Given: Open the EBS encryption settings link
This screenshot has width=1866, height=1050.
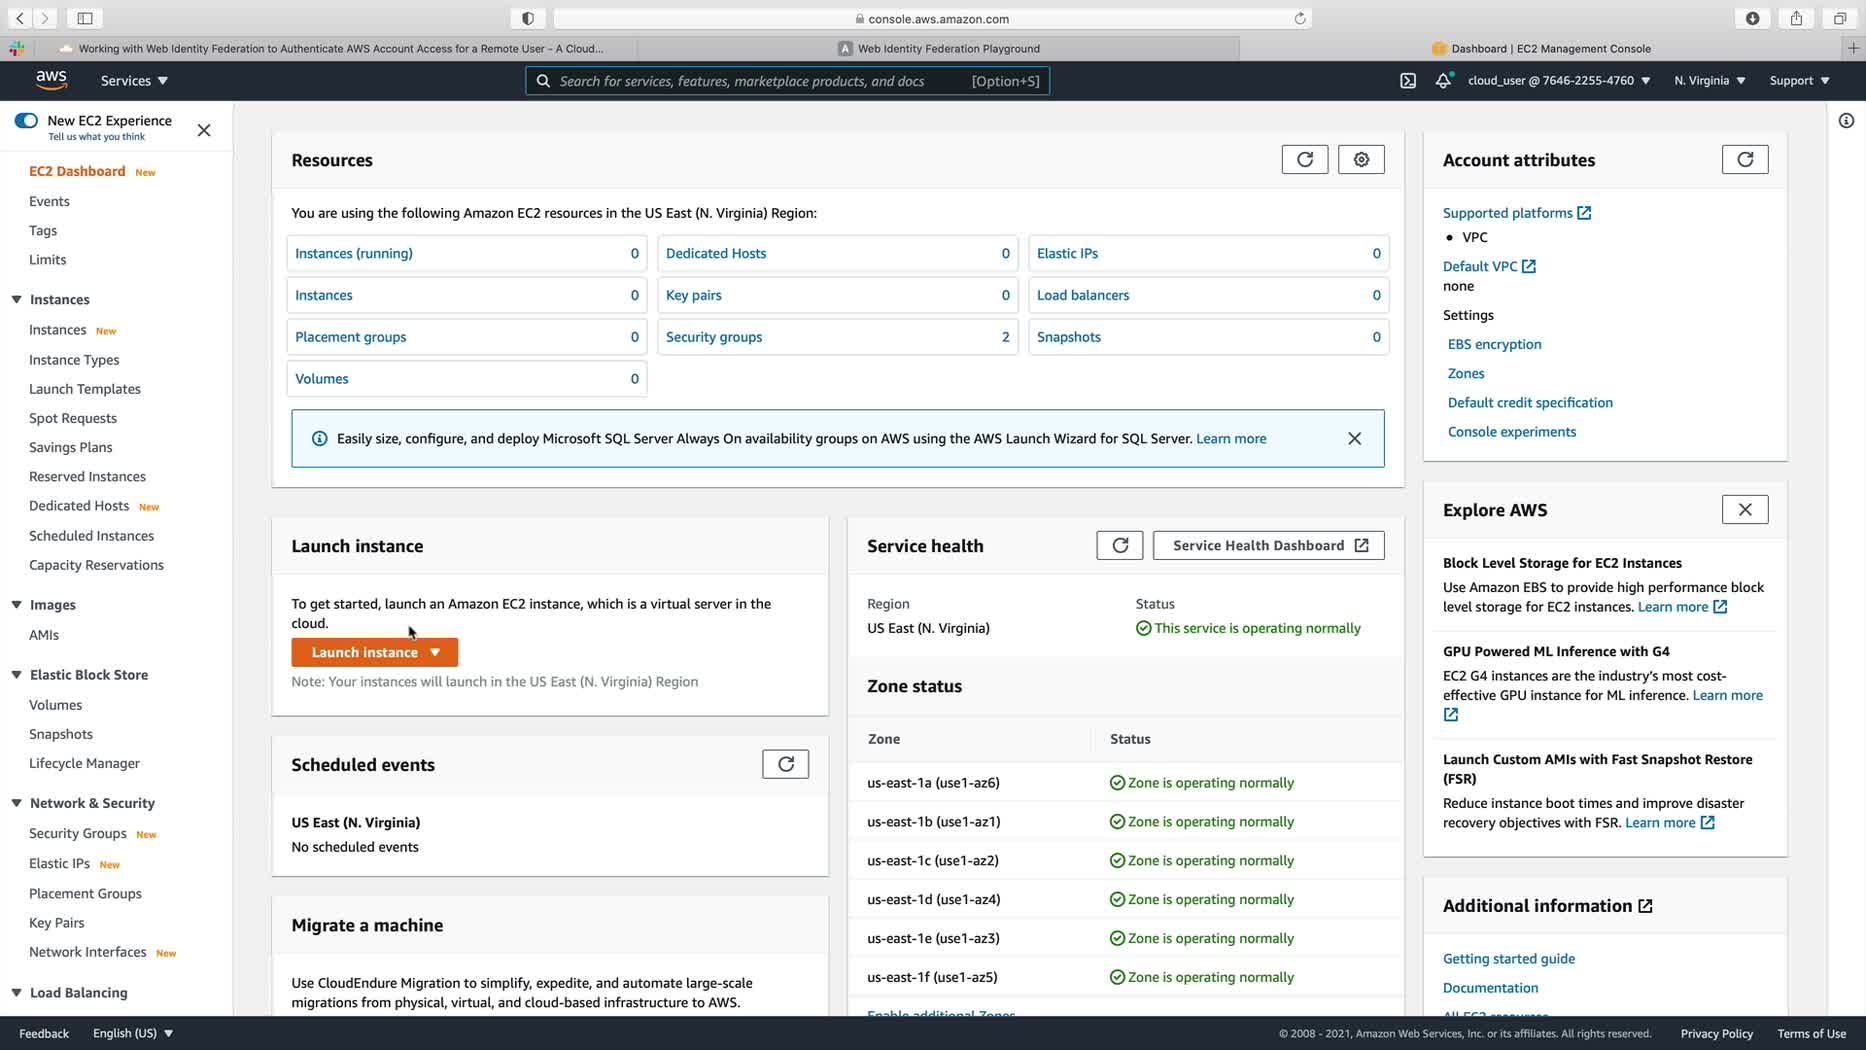Looking at the screenshot, I should pyautogui.click(x=1495, y=344).
